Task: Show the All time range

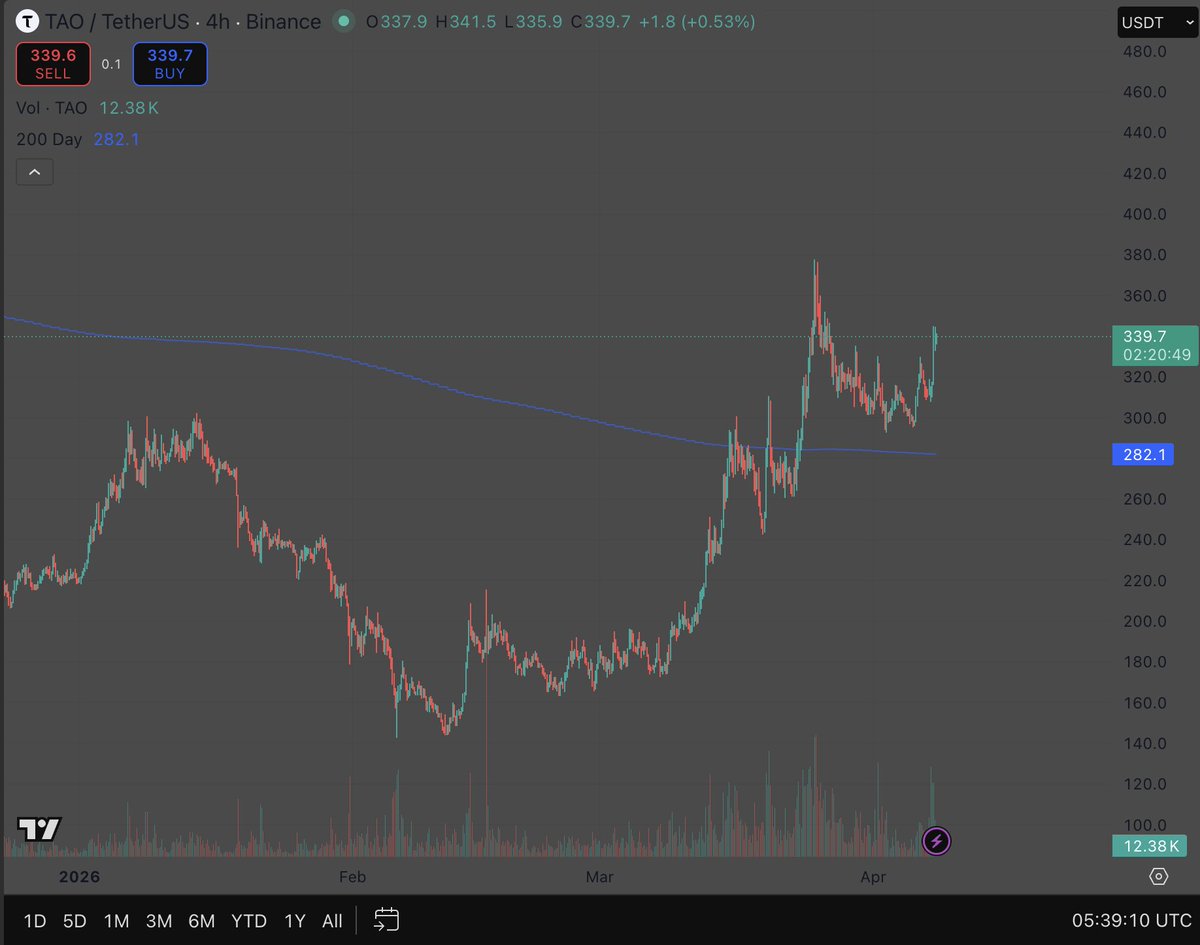Action: [x=332, y=921]
